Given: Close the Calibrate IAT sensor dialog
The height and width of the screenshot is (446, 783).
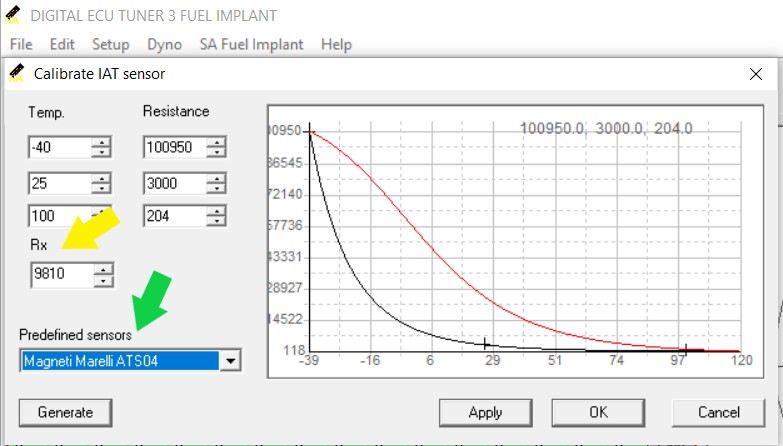Looking at the screenshot, I should [x=756, y=74].
